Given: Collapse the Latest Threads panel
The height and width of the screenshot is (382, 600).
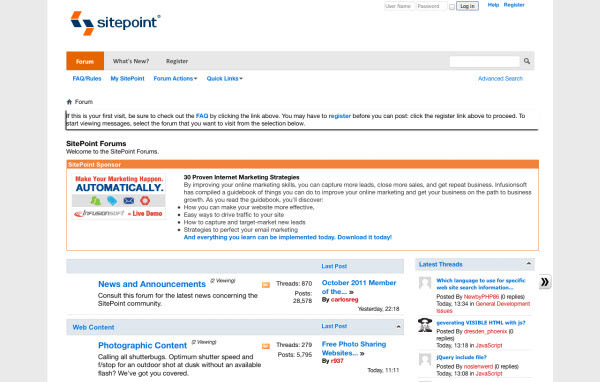Looking at the screenshot, I should coord(528,264).
